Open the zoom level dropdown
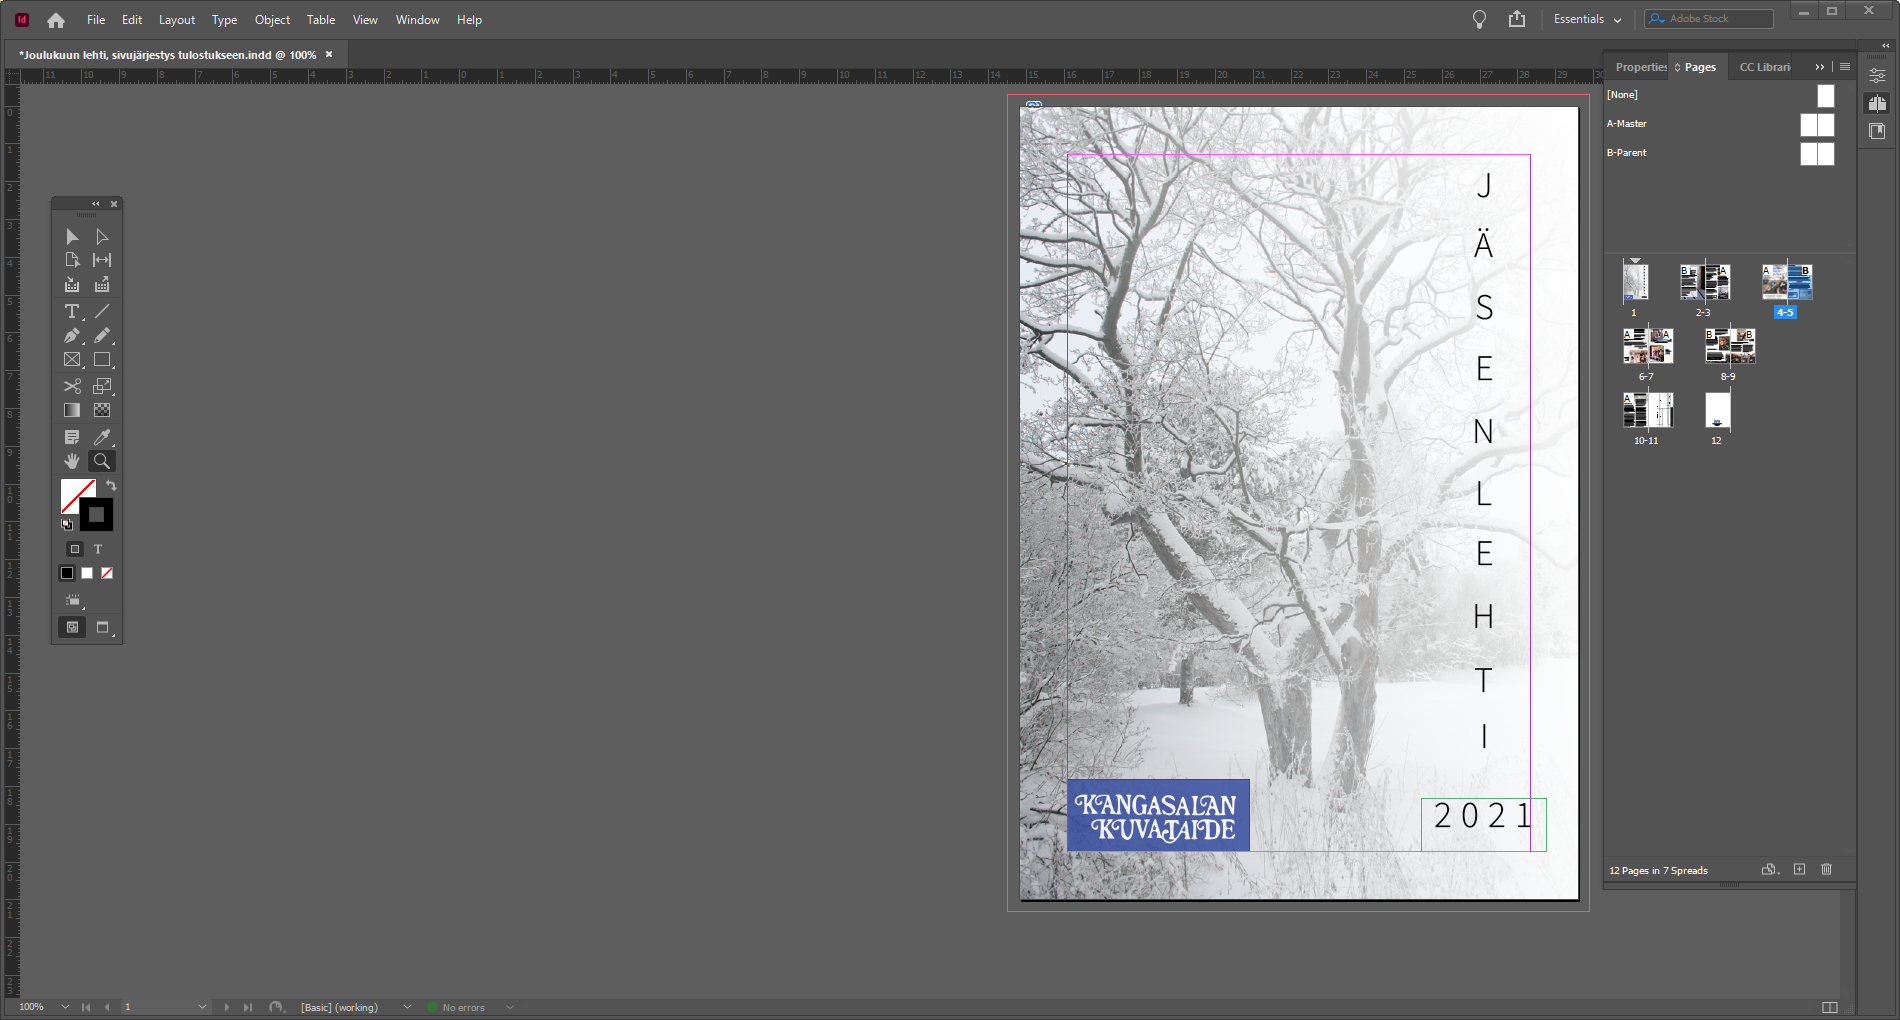This screenshot has width=1900, height=1020. pos(64,1007)
